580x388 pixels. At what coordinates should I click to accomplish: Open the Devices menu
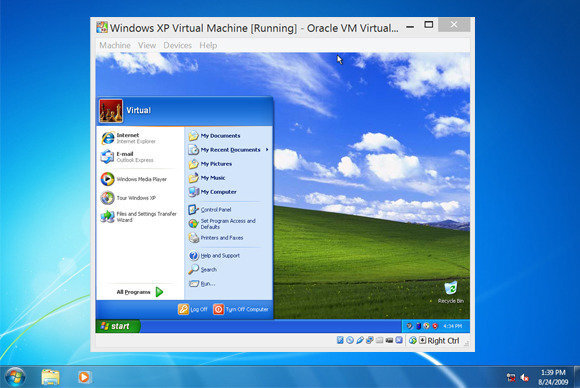[178, 45]
